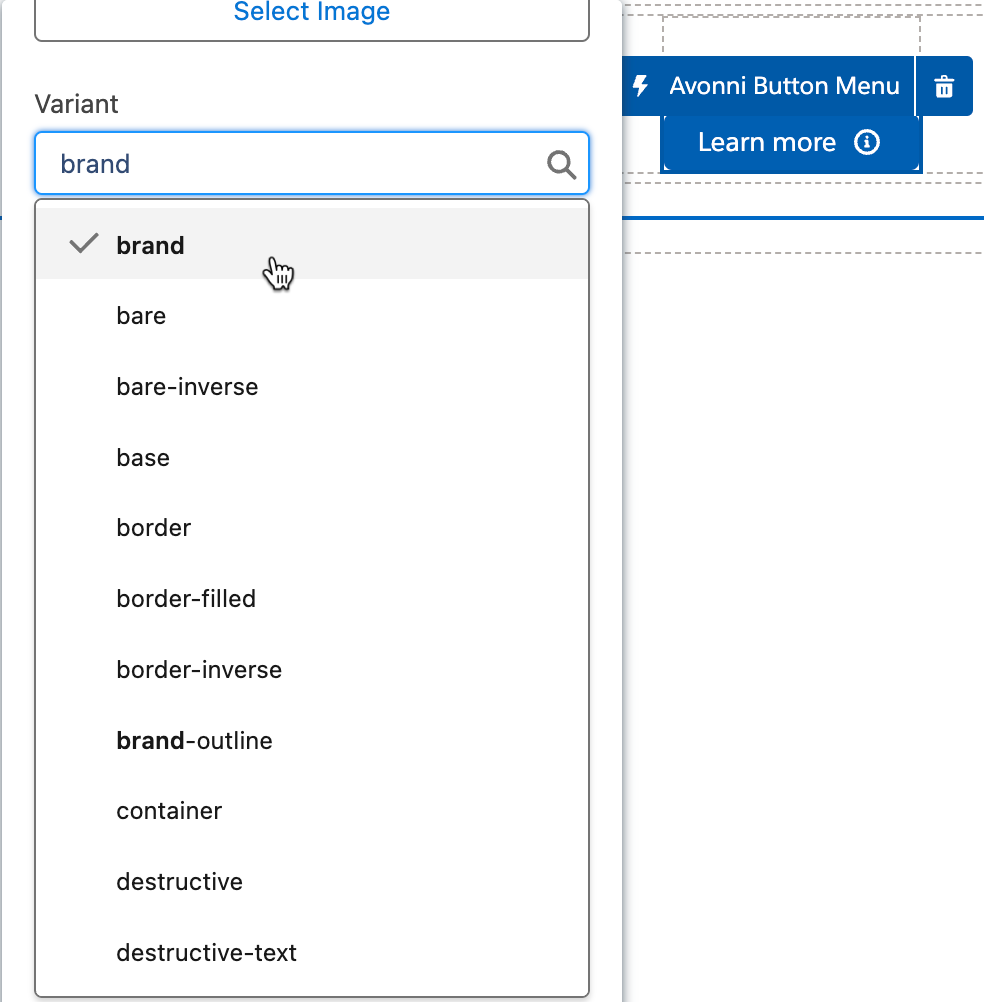
Task: Choose the brand-outline variant
Action: [x=194, y=741]
